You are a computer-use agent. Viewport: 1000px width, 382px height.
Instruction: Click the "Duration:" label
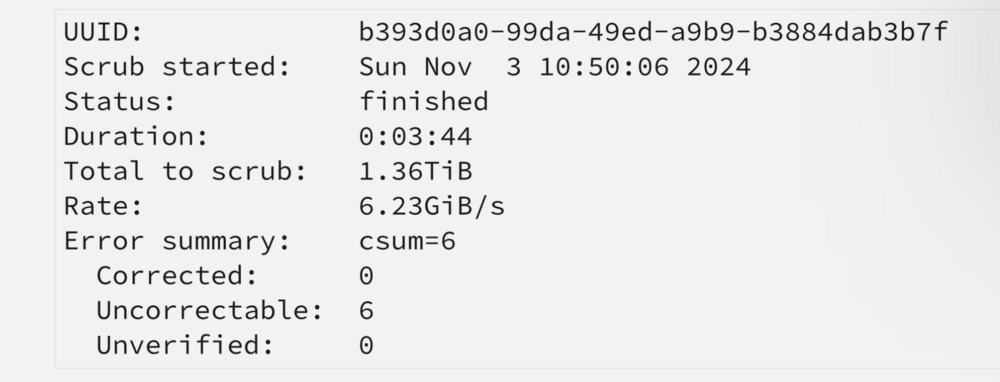tap(136, 136)
